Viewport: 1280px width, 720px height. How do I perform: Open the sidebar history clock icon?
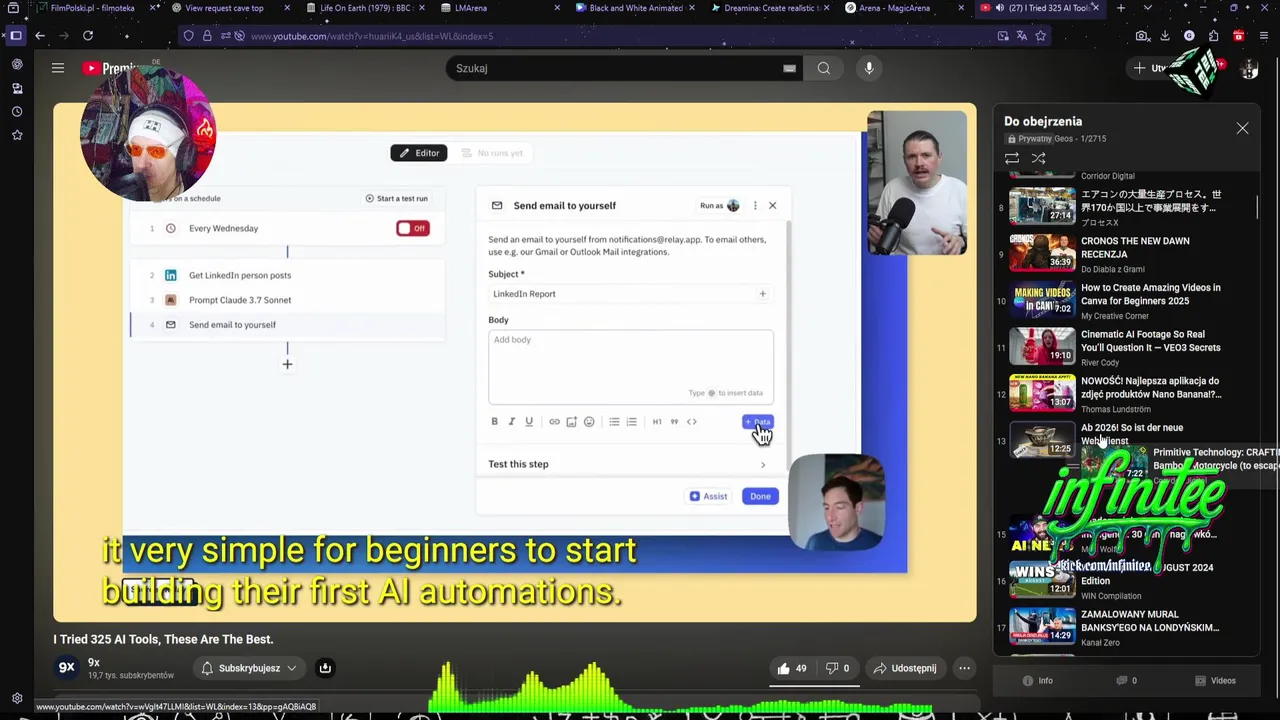17,111
